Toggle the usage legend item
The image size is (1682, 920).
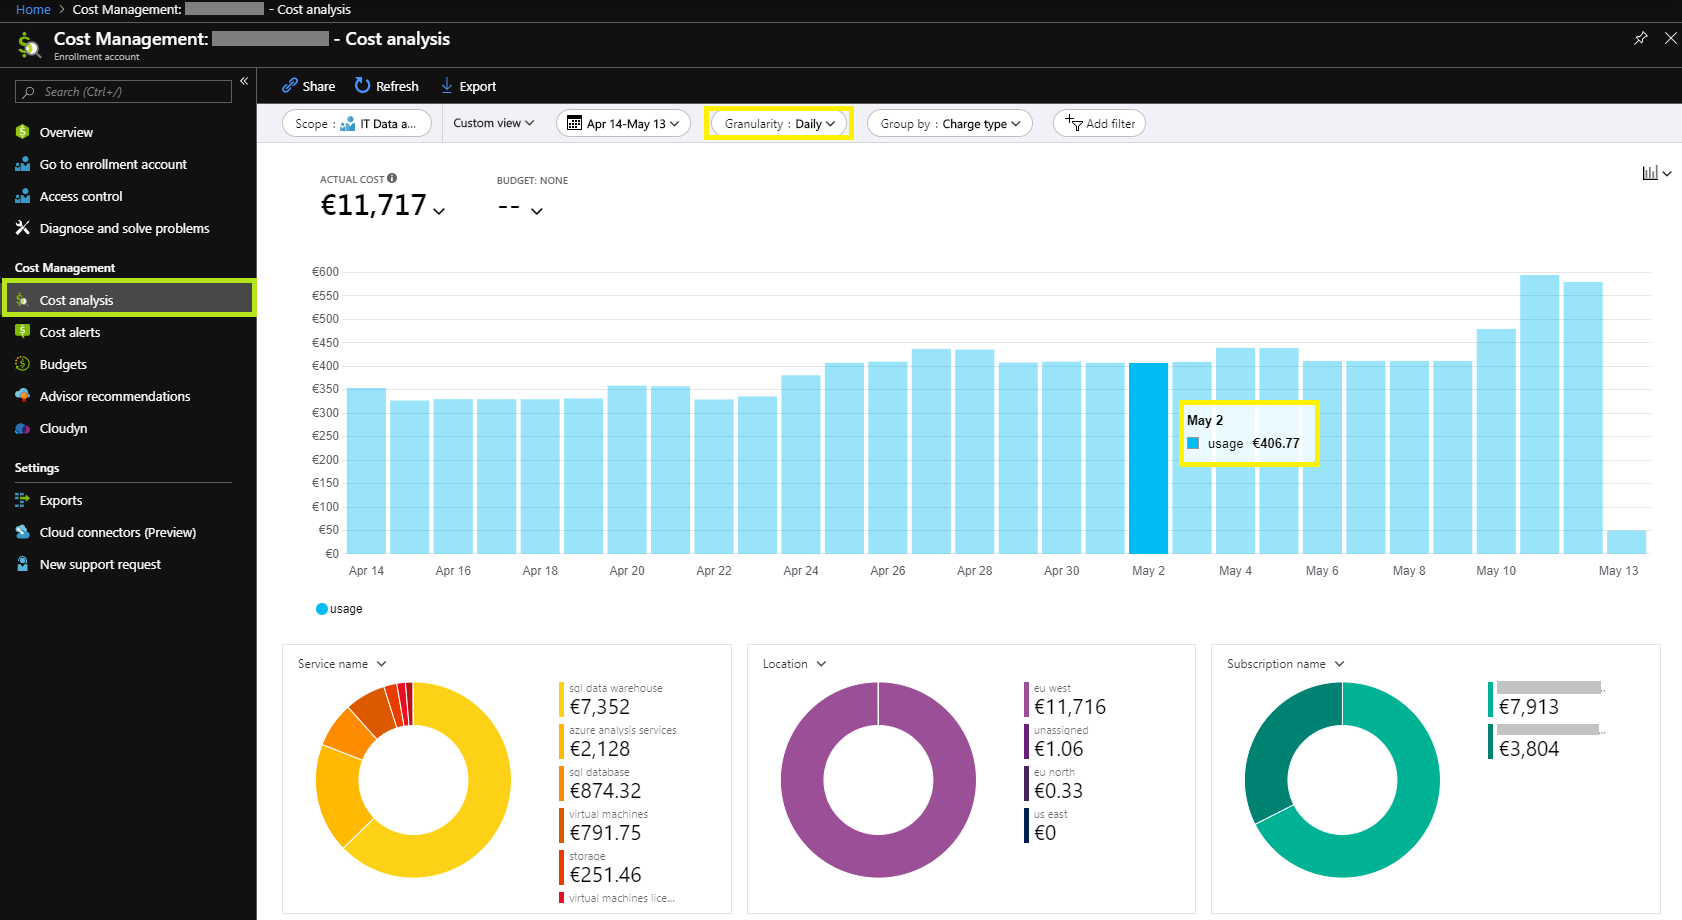[339, 609]
